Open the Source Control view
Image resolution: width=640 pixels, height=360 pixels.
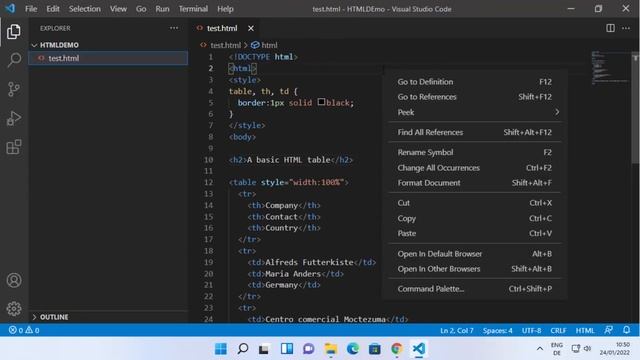13,89
